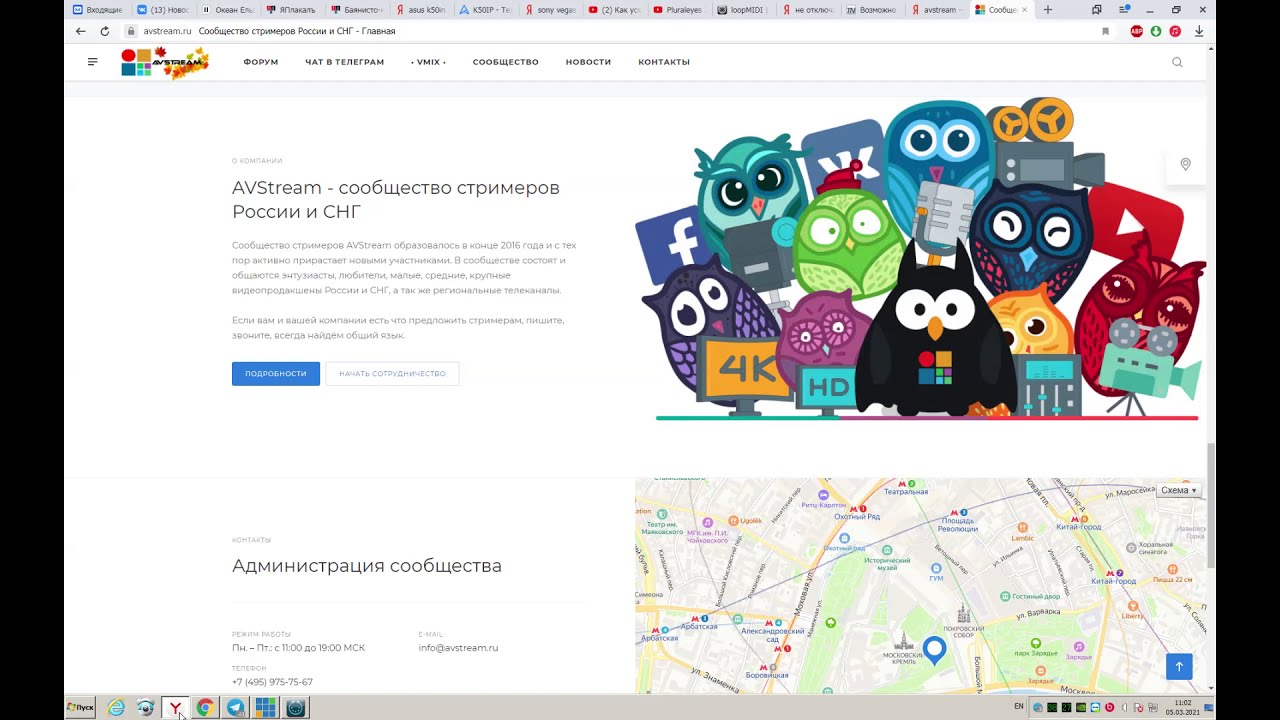
Task: Click the colorful grid app taskbar icon
Action: coord(265,708)
